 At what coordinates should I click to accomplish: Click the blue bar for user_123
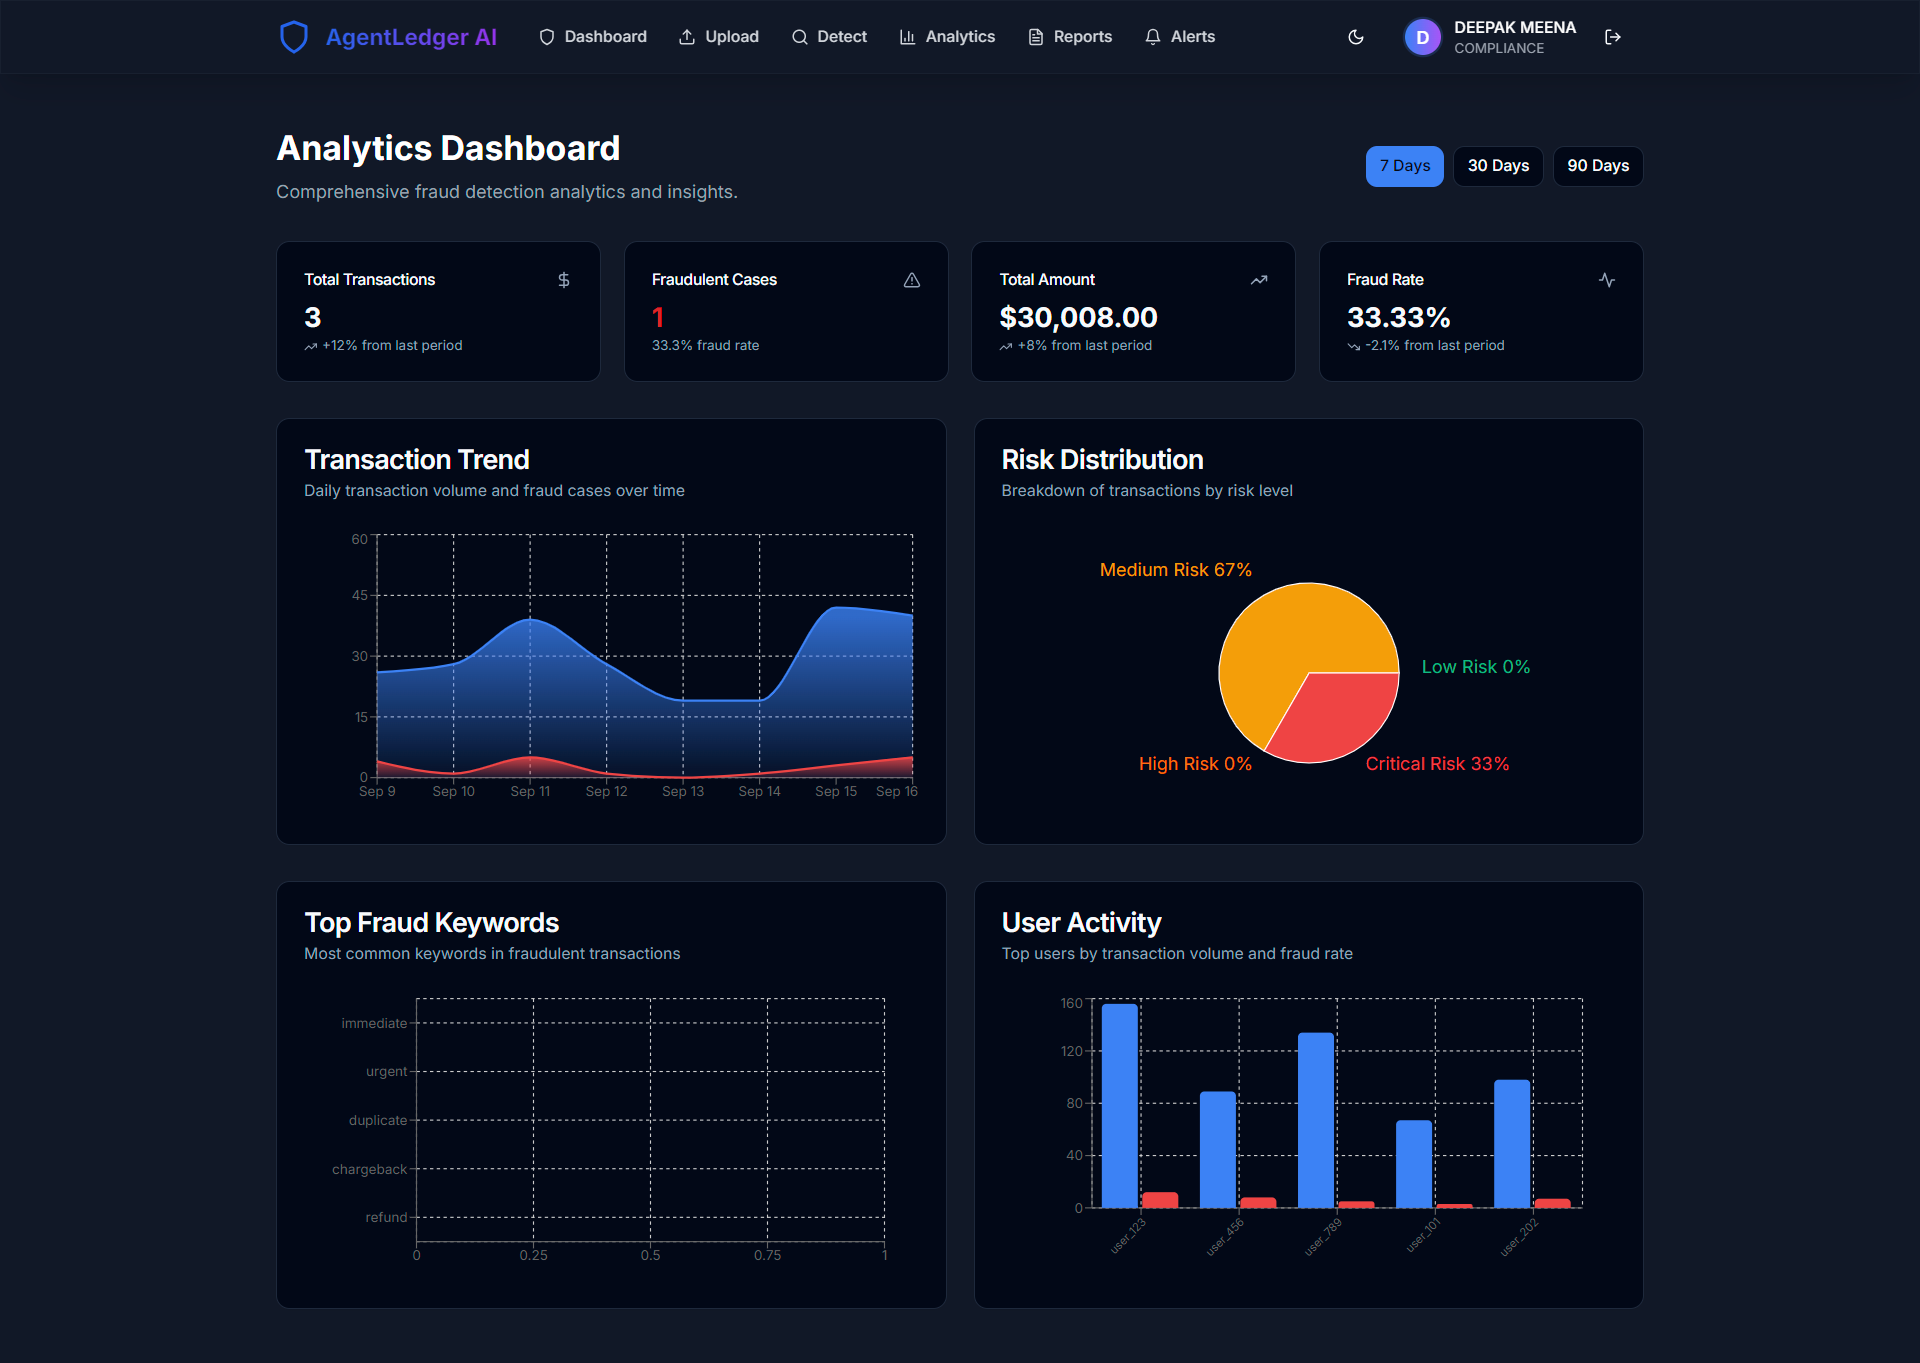(1119, 1105)
